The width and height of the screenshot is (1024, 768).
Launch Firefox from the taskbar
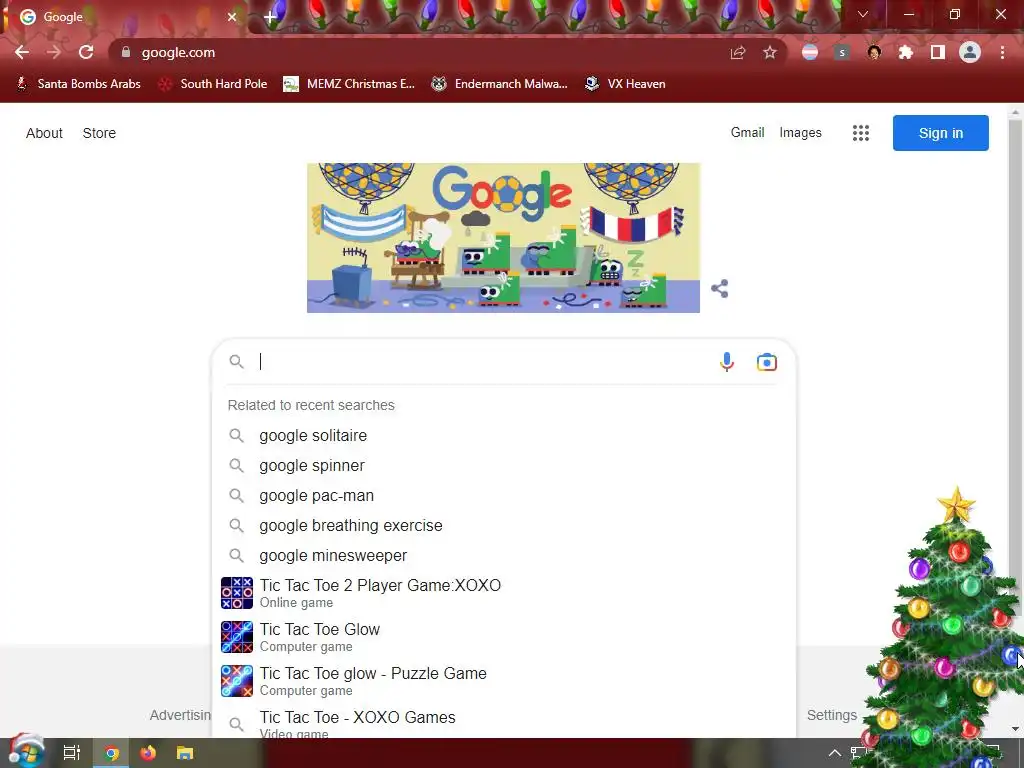click(x=148, y=753)
